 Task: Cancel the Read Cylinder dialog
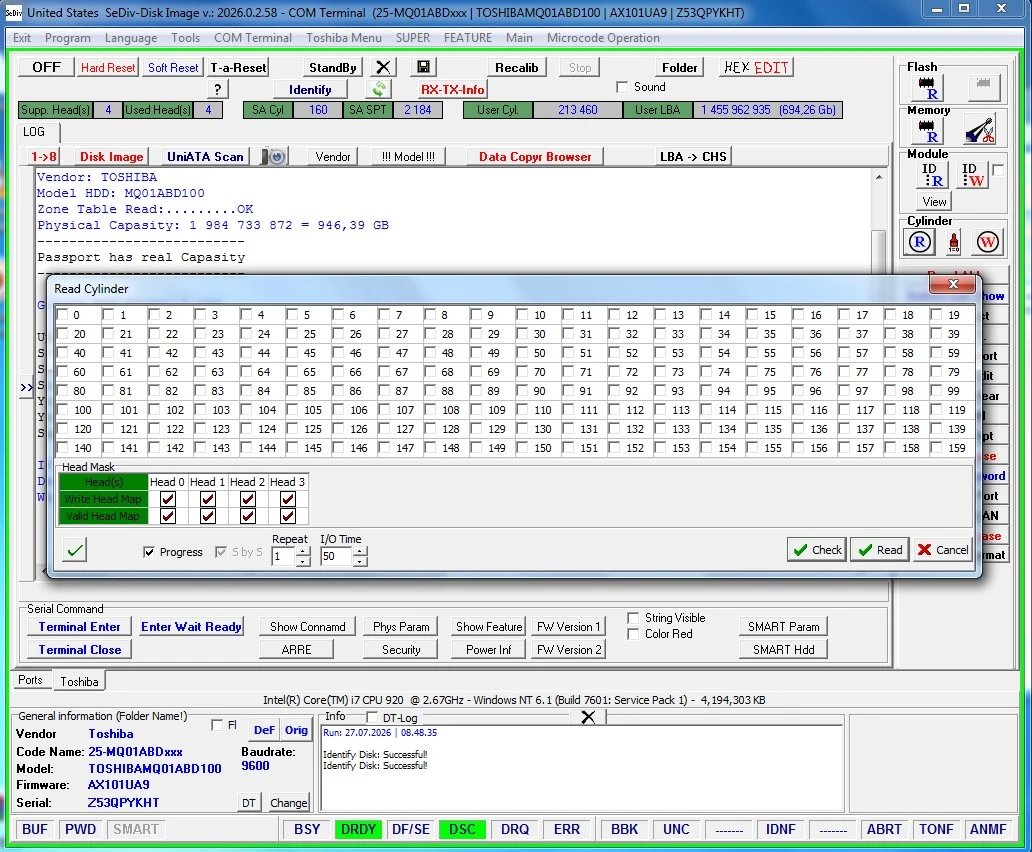pyautogui.click(x=942, y=550)
